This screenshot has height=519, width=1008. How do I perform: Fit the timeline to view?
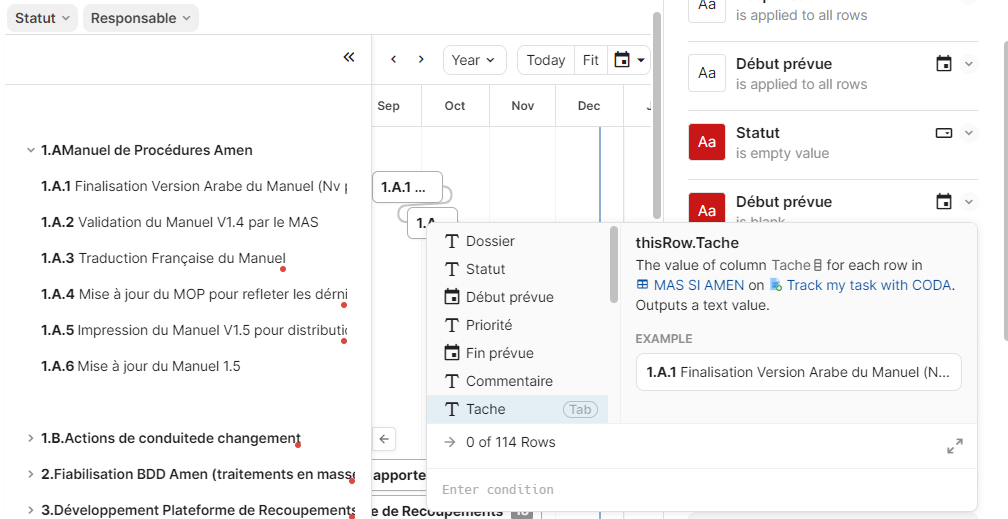(591, 60)
